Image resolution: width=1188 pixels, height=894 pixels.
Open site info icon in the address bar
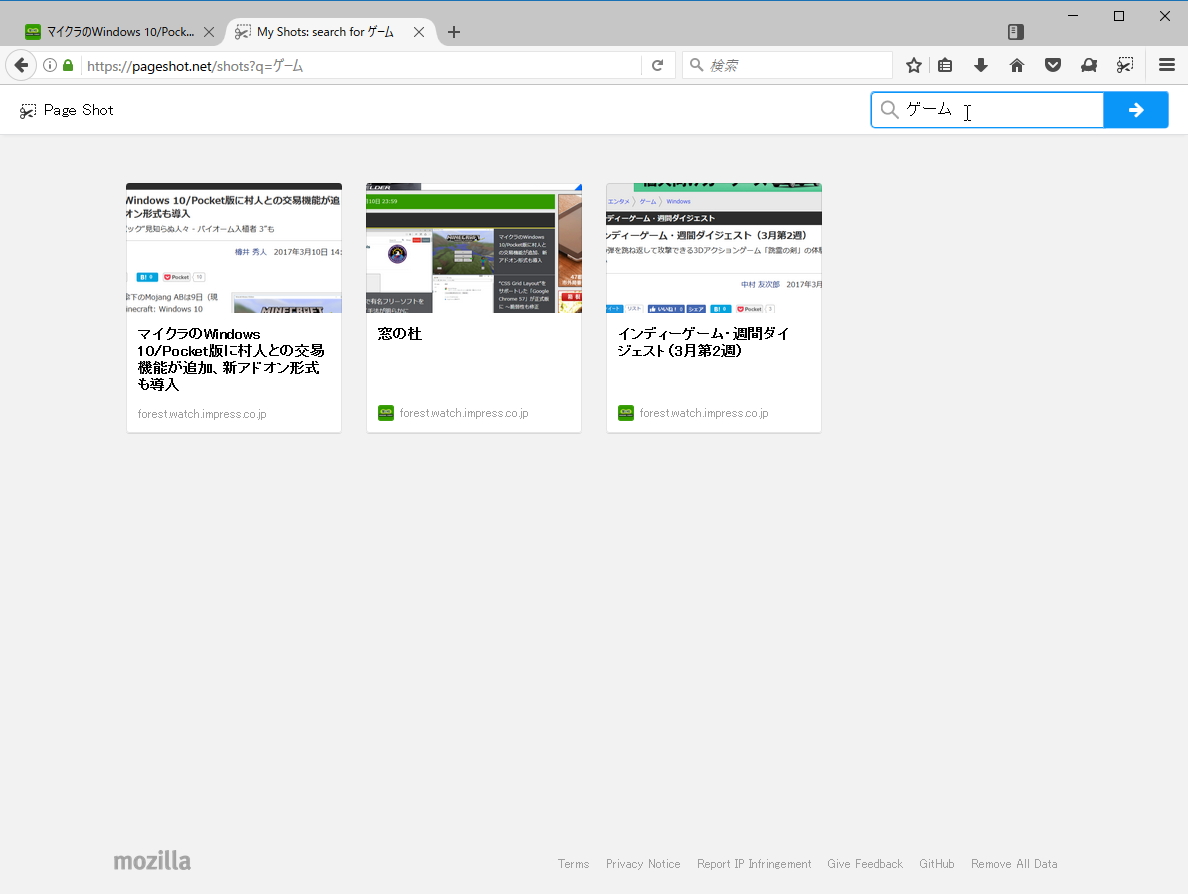[50, 65]
